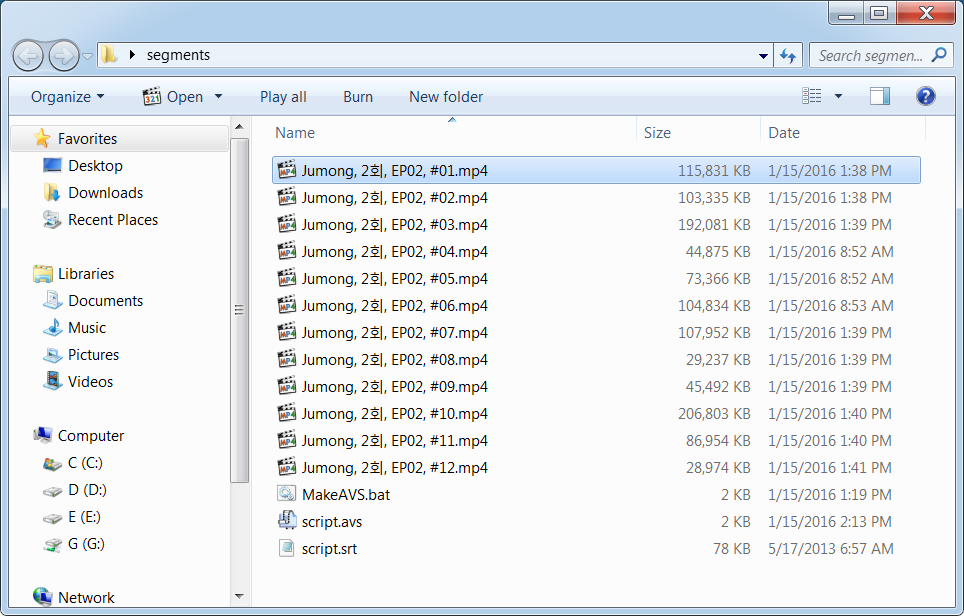Viewport: 964px width, 616px height.
Task: Select the #02.mp4 file icon
Action: coord(287,197)
